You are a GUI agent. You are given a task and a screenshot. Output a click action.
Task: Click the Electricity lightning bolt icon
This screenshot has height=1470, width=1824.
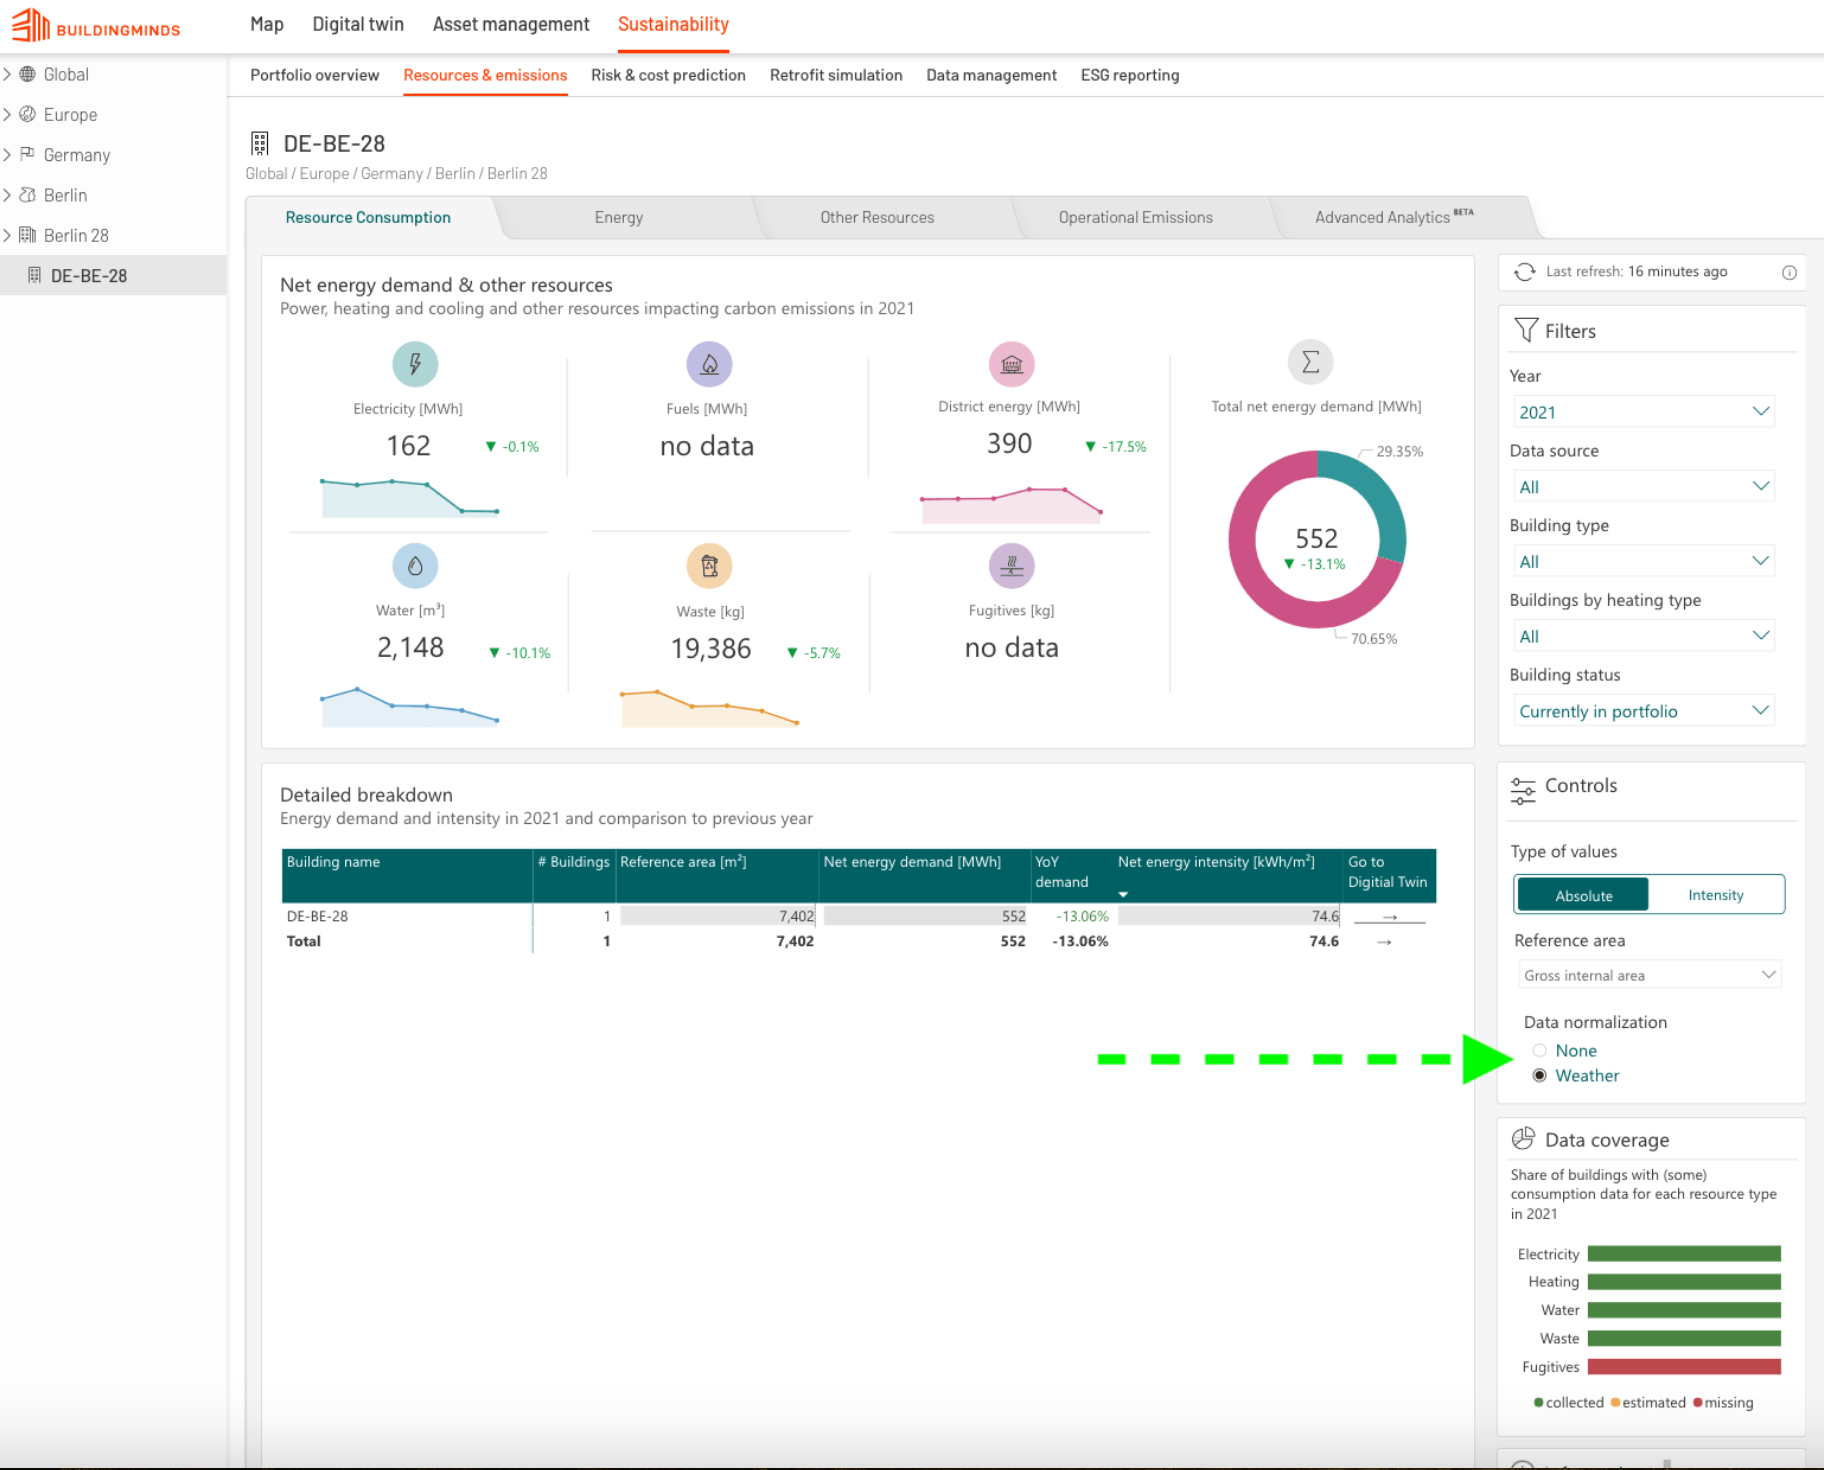pyautogui.click(x=415, y=364)
